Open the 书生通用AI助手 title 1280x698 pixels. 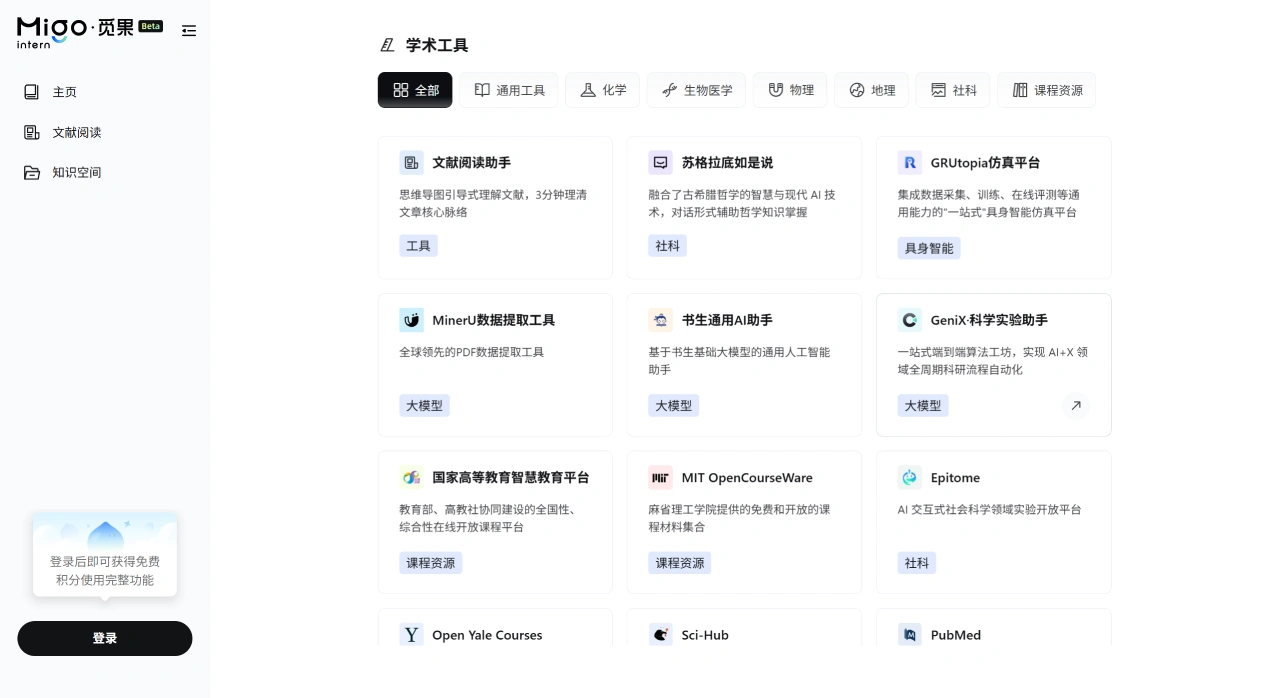[727, 320]
